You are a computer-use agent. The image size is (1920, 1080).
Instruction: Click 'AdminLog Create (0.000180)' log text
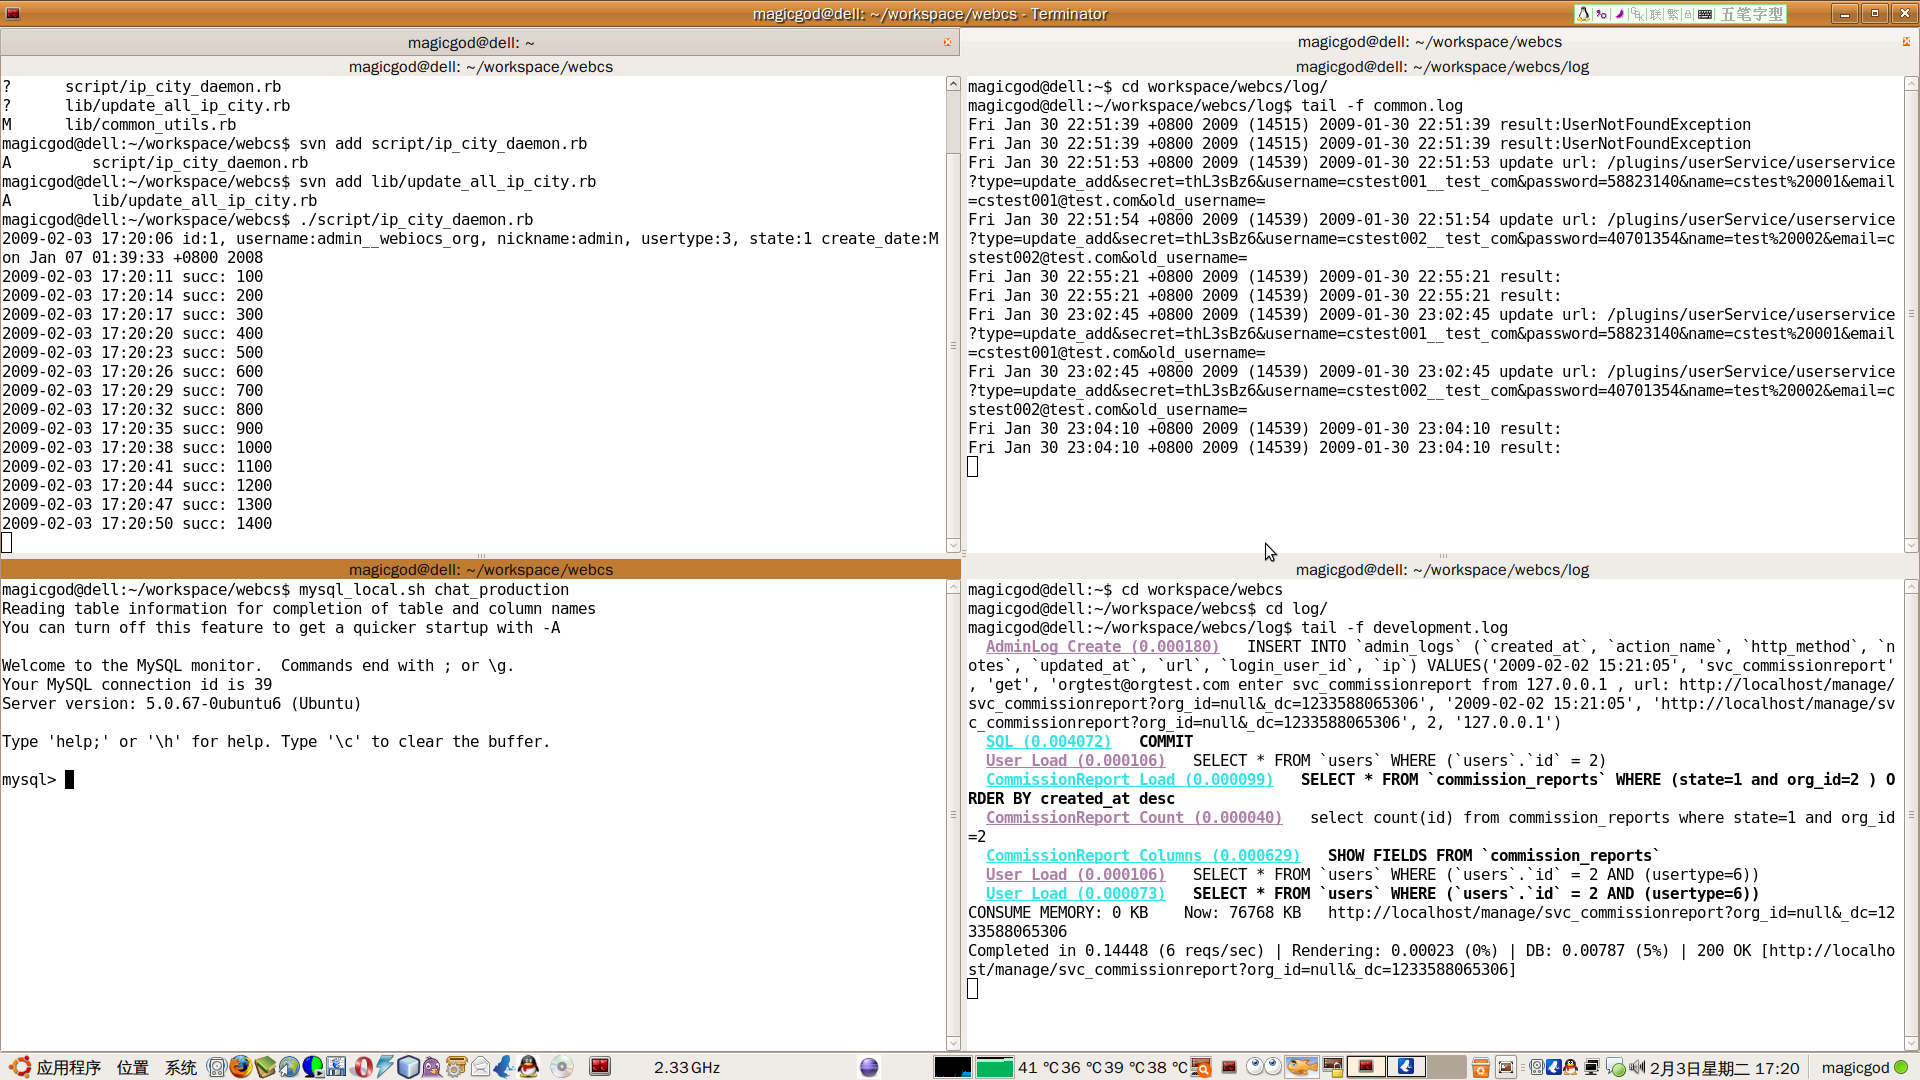1102,647
